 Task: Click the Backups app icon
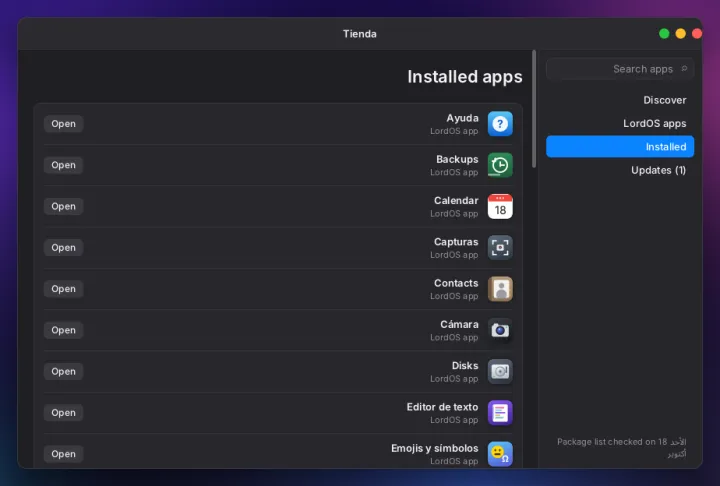pos(500,165)
